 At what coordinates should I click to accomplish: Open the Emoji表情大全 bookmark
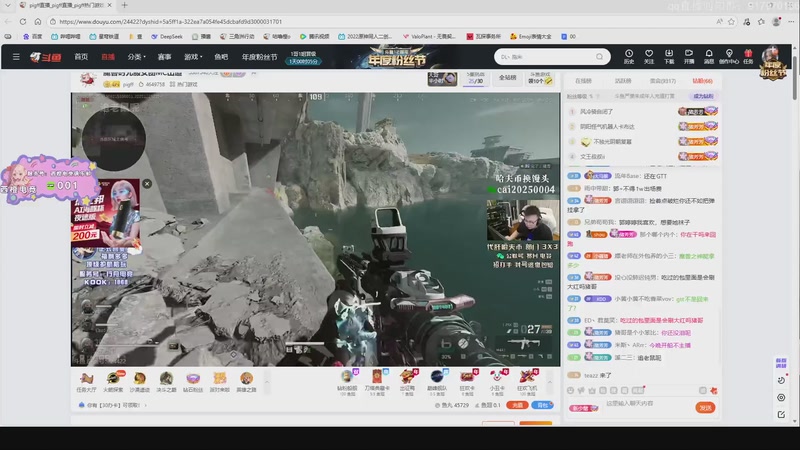(x=531, y=37)
